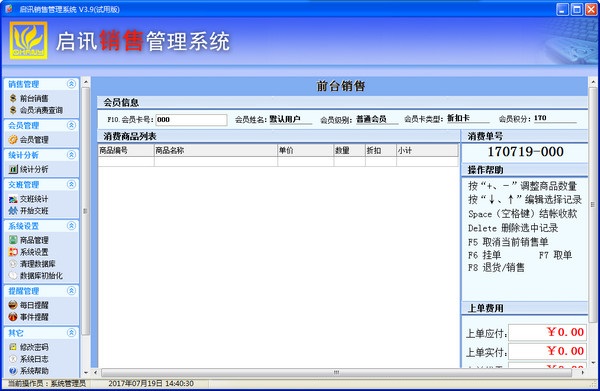Click the 上单应付 amount field
Screen dimensions: 600x391
click(548, 332)
